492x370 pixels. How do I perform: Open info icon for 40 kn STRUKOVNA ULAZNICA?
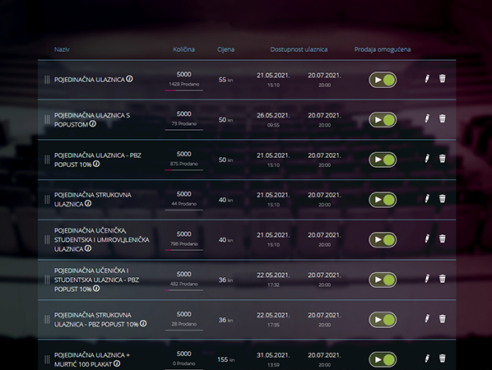point(88,203)
